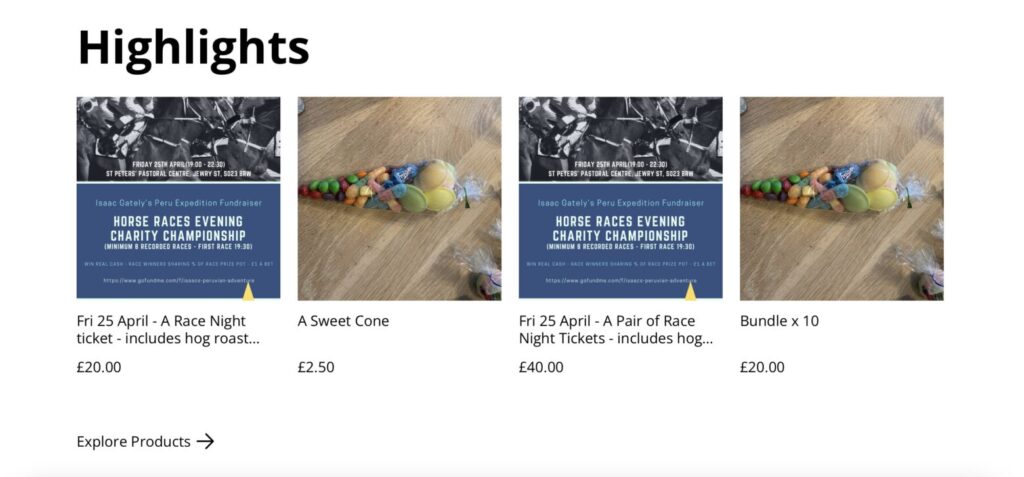This screenshot has height=477, width=1024.
Task: Select the 'Fri 25 April - A Race Night ticket' title
Action: [x=168, y=330]
